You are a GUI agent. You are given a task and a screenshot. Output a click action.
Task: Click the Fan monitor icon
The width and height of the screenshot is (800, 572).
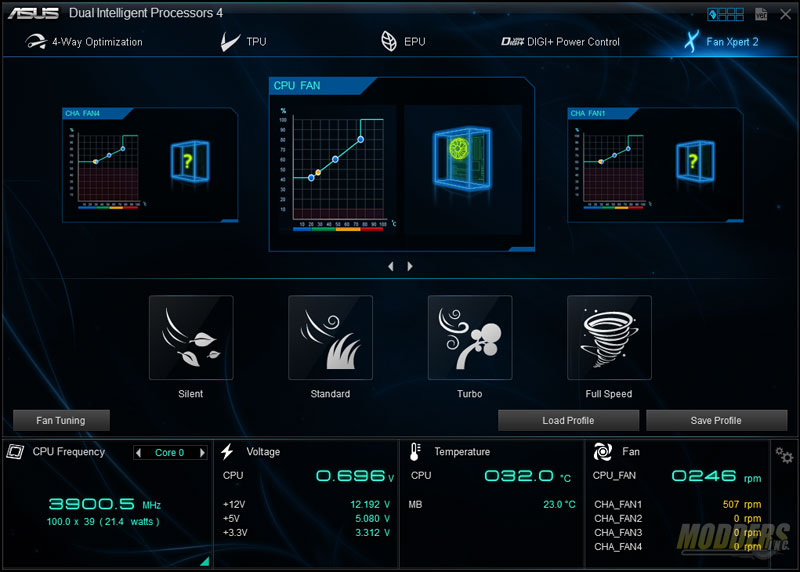pyautogui.click(x=603, y=452)
